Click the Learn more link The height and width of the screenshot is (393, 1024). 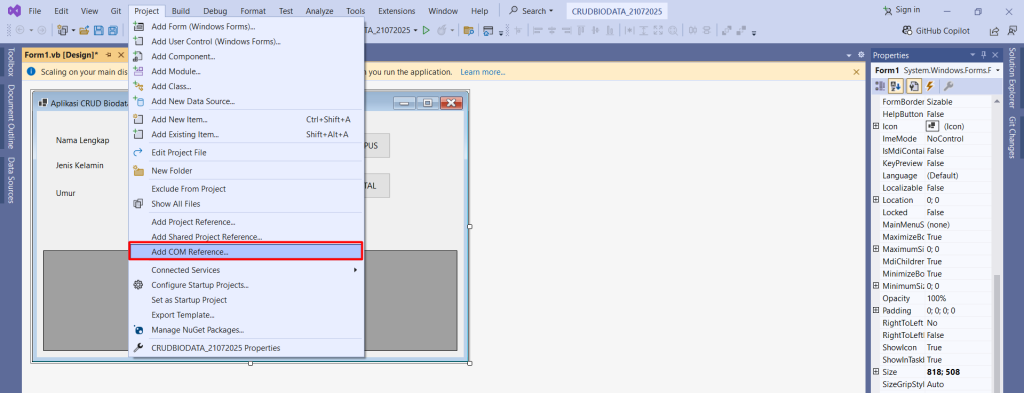click(x=483, y=72)
